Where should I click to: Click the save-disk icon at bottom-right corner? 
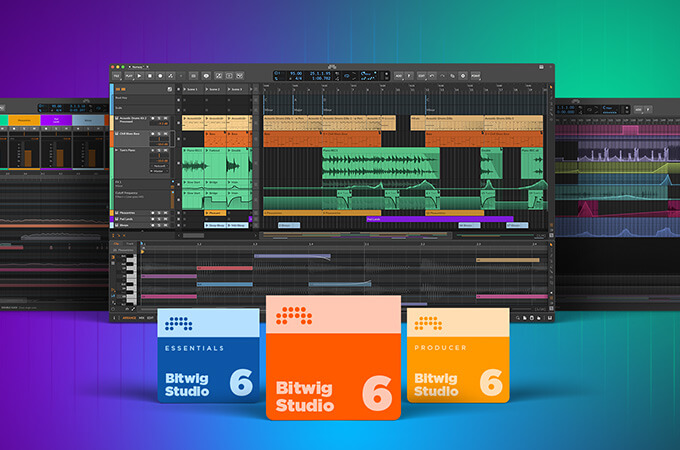pos(550,318)
